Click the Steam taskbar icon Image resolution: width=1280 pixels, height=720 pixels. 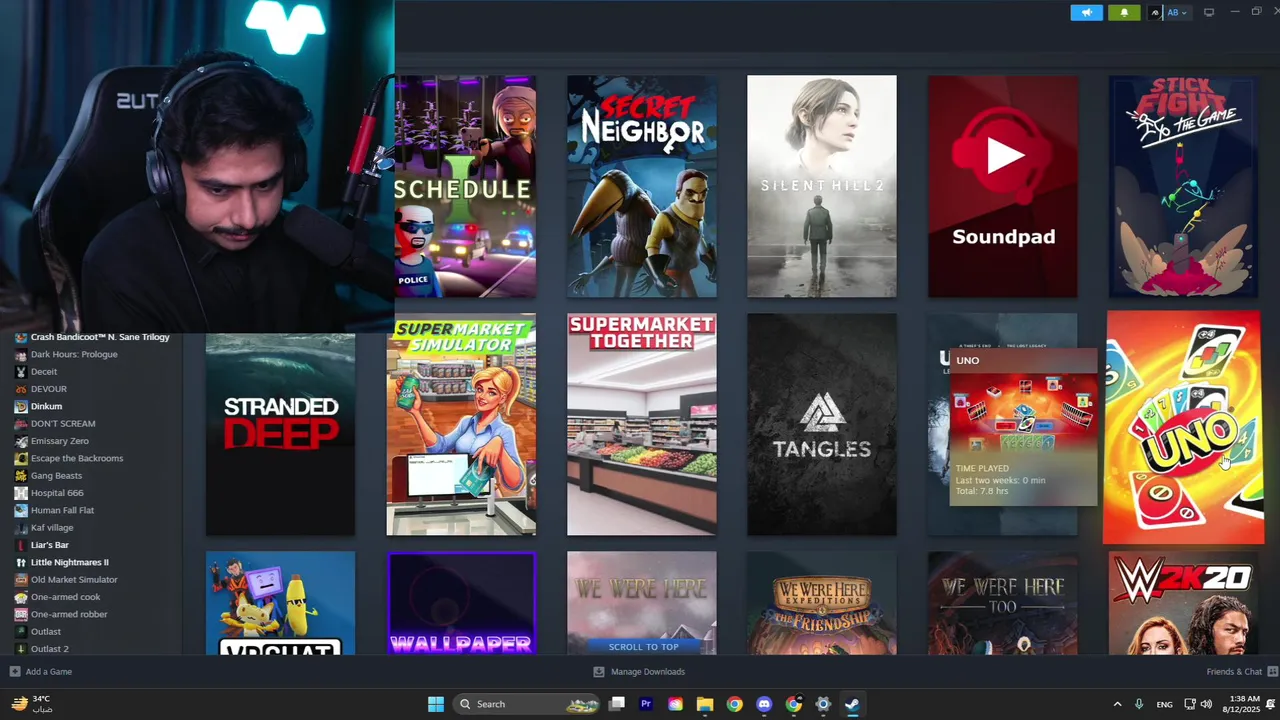852,704
